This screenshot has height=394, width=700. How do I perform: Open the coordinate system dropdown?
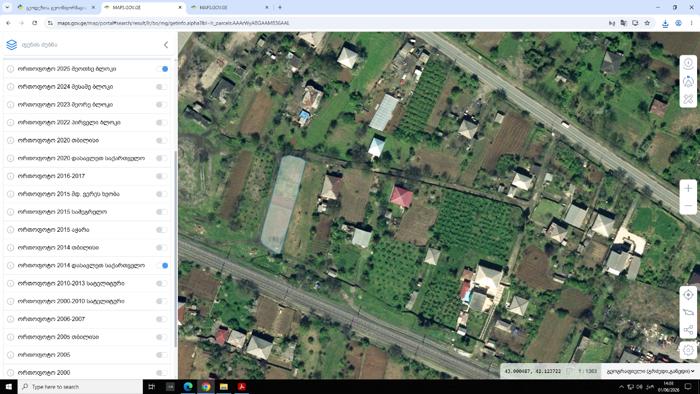tap(650, 371)
